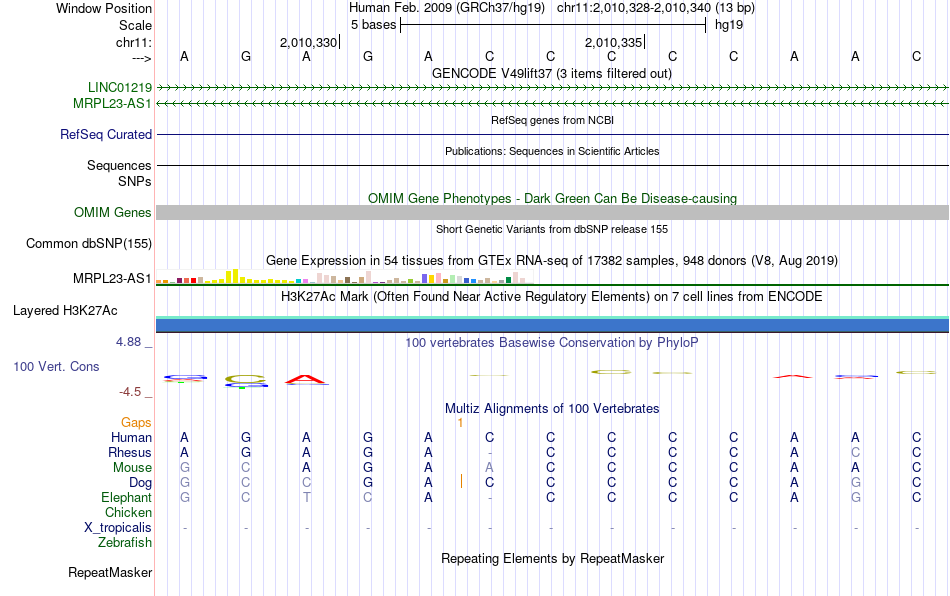Click the 4.88 PhyloP upper bound value
Screen dimensions: 950x596
(x=128, y=342)
